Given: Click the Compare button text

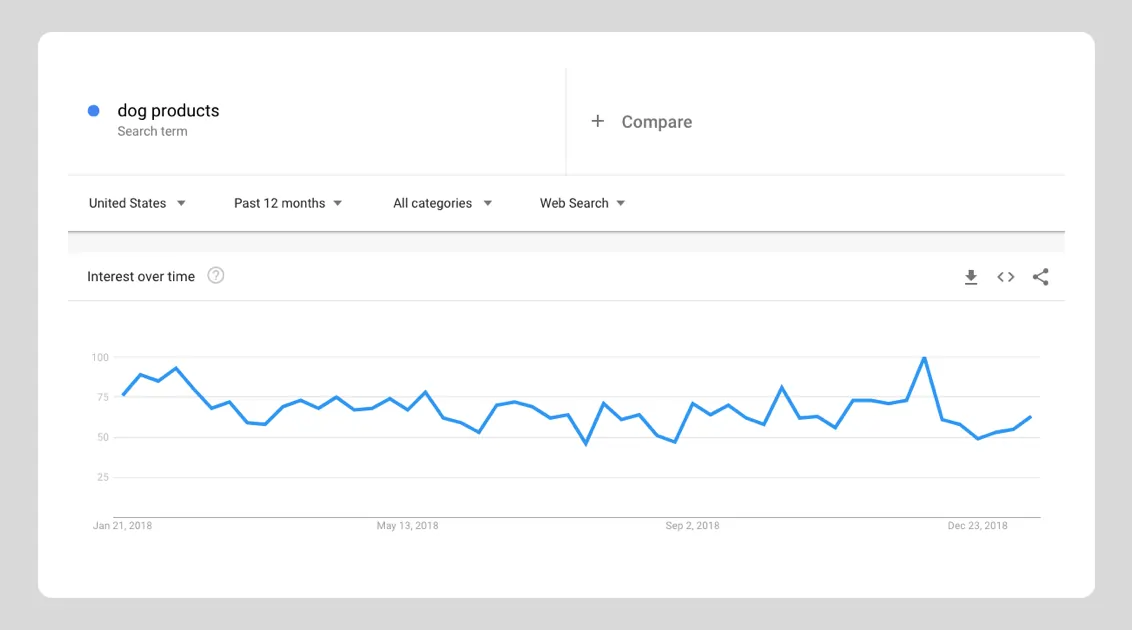Looking at the screenshot, I should [656, 122].
